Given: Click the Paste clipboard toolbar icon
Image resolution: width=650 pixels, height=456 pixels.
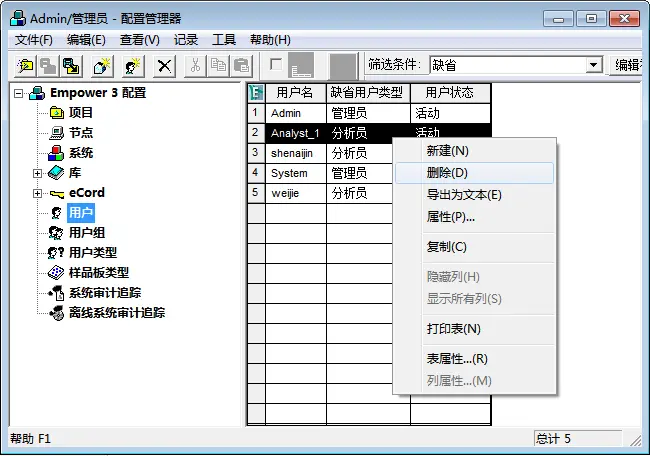Looking at the screenshot, I should (x=241, y=65).
